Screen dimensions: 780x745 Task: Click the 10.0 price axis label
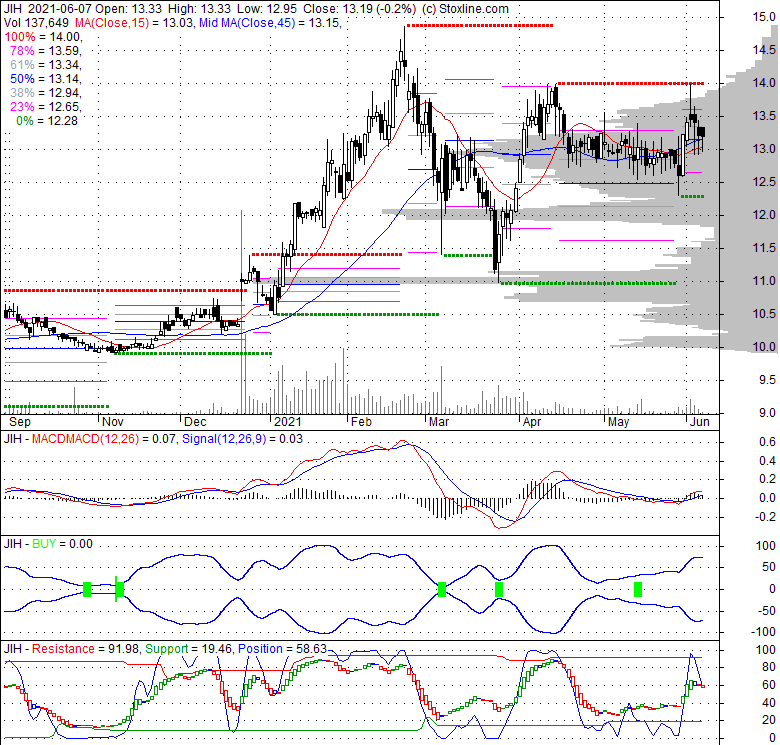764,347
